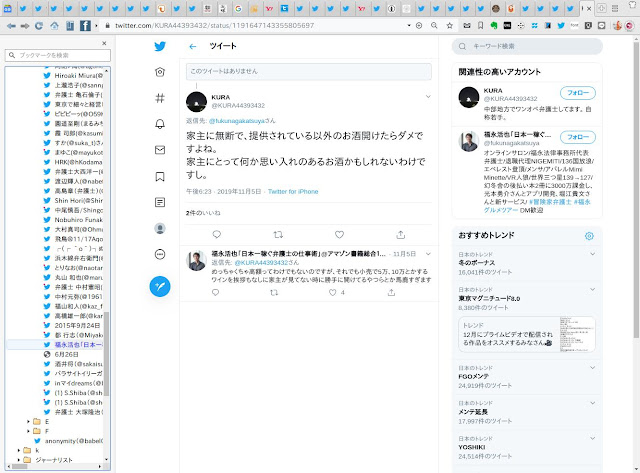Open caret menu for 冬のボーナス trend
640x473 pixels.
[592, 254]
